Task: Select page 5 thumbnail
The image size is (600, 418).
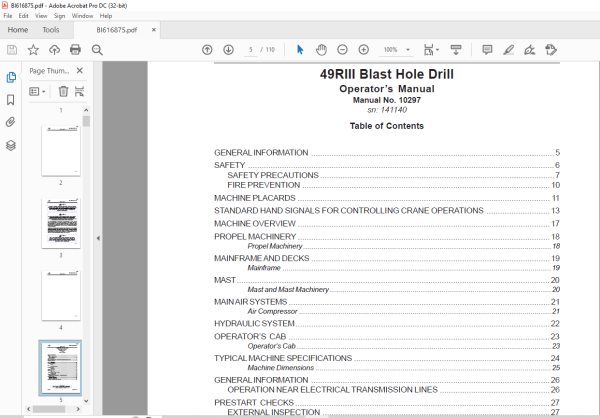Action: pyautogui.click(x=60, y=368)
